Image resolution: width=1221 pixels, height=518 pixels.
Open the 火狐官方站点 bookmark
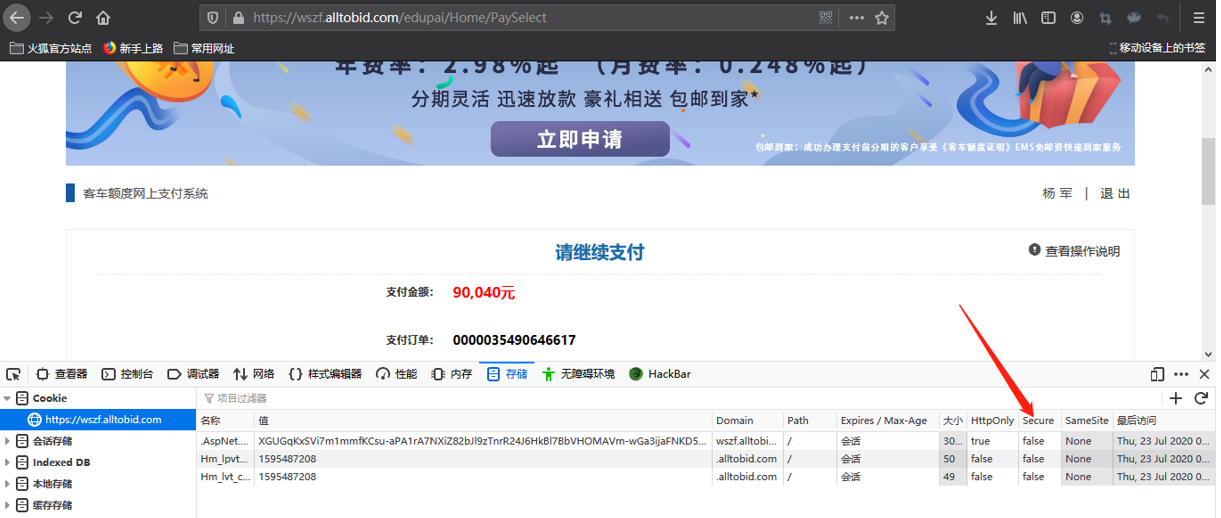point(51,48)
